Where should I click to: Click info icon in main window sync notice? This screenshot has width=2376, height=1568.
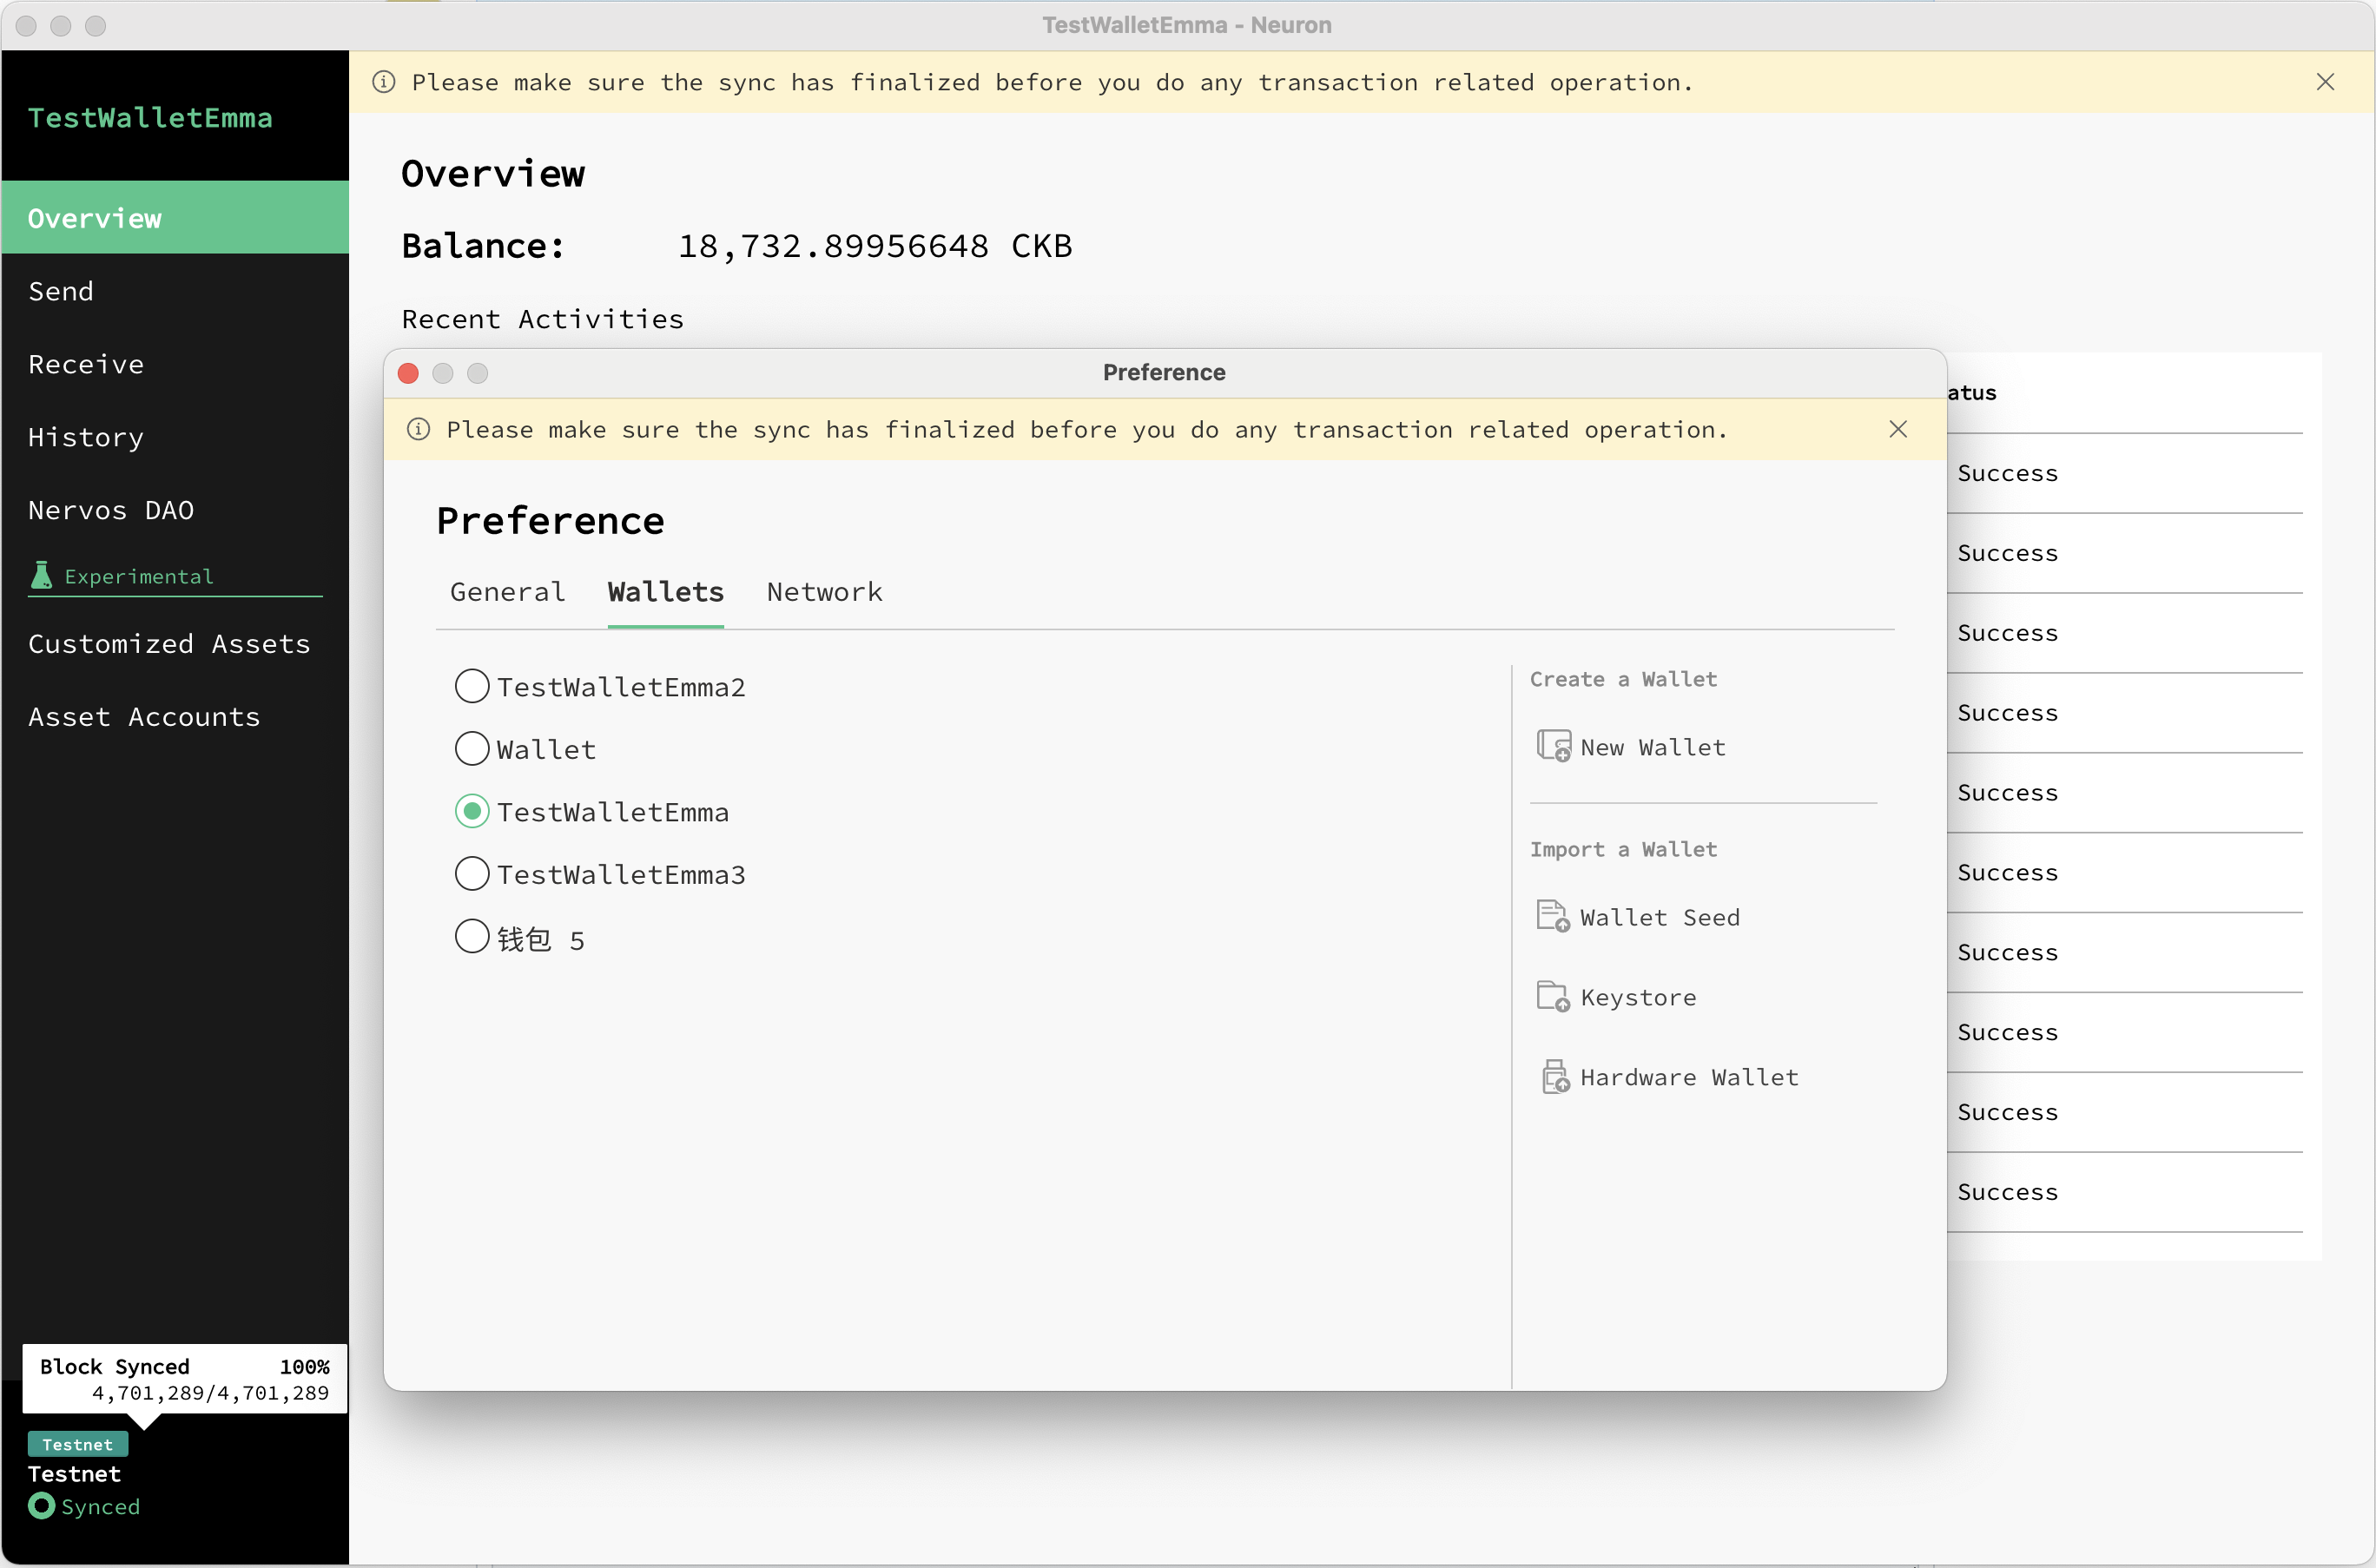pyautogui.click(x=384, y=82)
